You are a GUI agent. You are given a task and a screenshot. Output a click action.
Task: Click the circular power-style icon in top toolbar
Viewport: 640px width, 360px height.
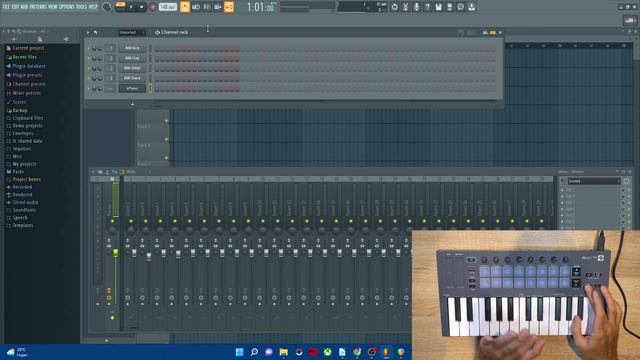tap(394, 7)
